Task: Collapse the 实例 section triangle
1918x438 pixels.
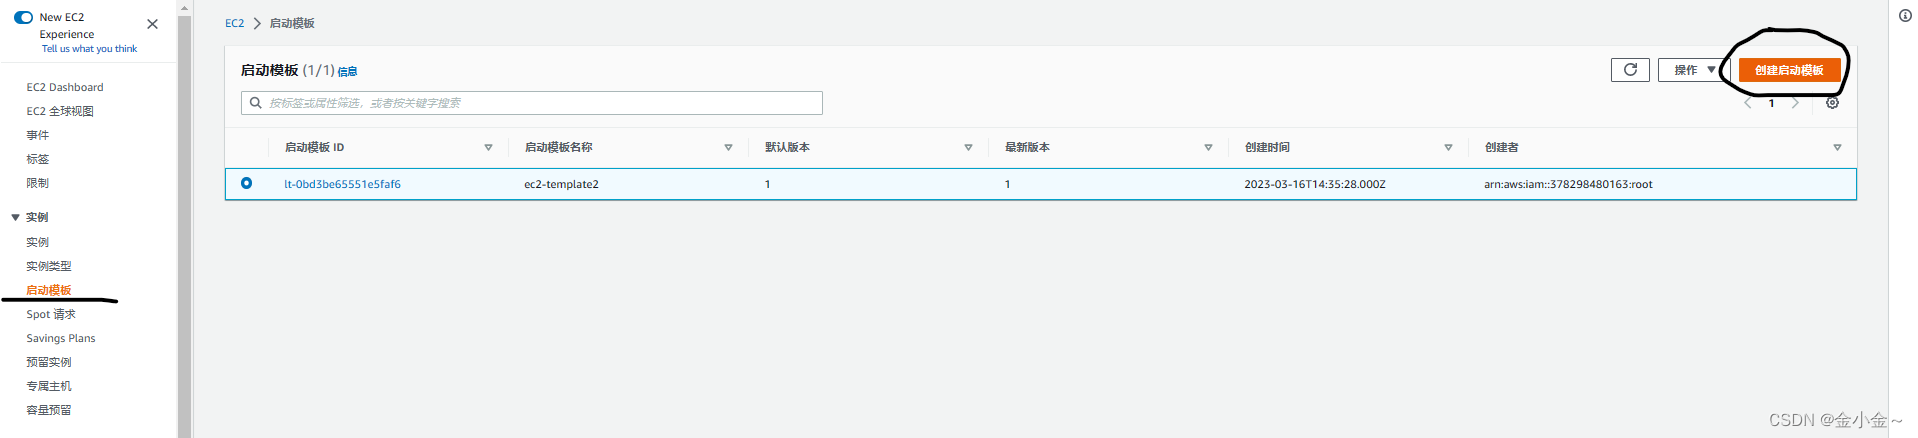Action: tap(15, 217)
